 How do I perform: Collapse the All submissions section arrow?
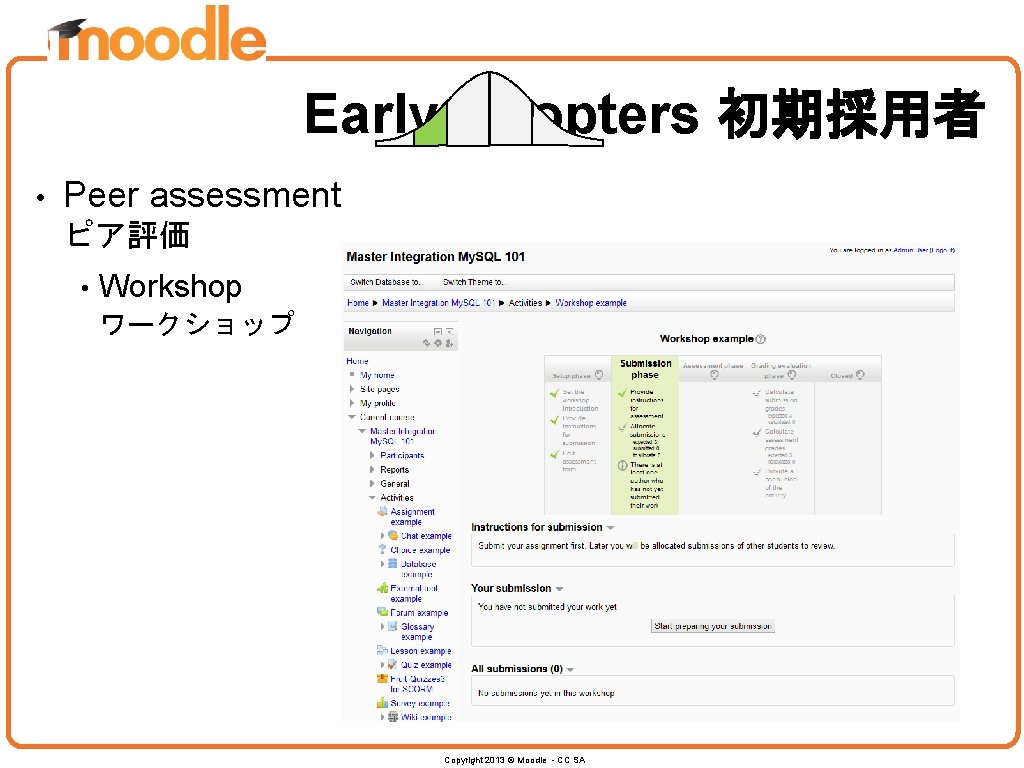570,669
